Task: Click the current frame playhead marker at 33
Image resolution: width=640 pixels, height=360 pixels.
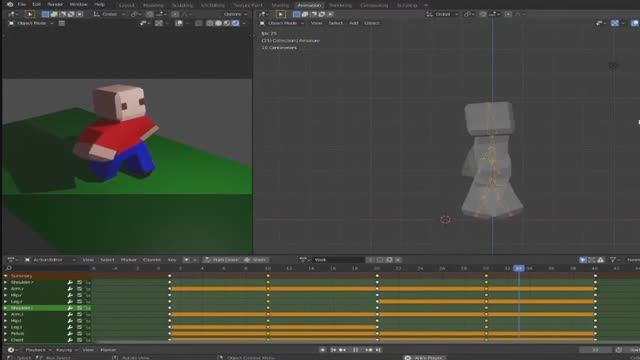Action: point(519,268)
